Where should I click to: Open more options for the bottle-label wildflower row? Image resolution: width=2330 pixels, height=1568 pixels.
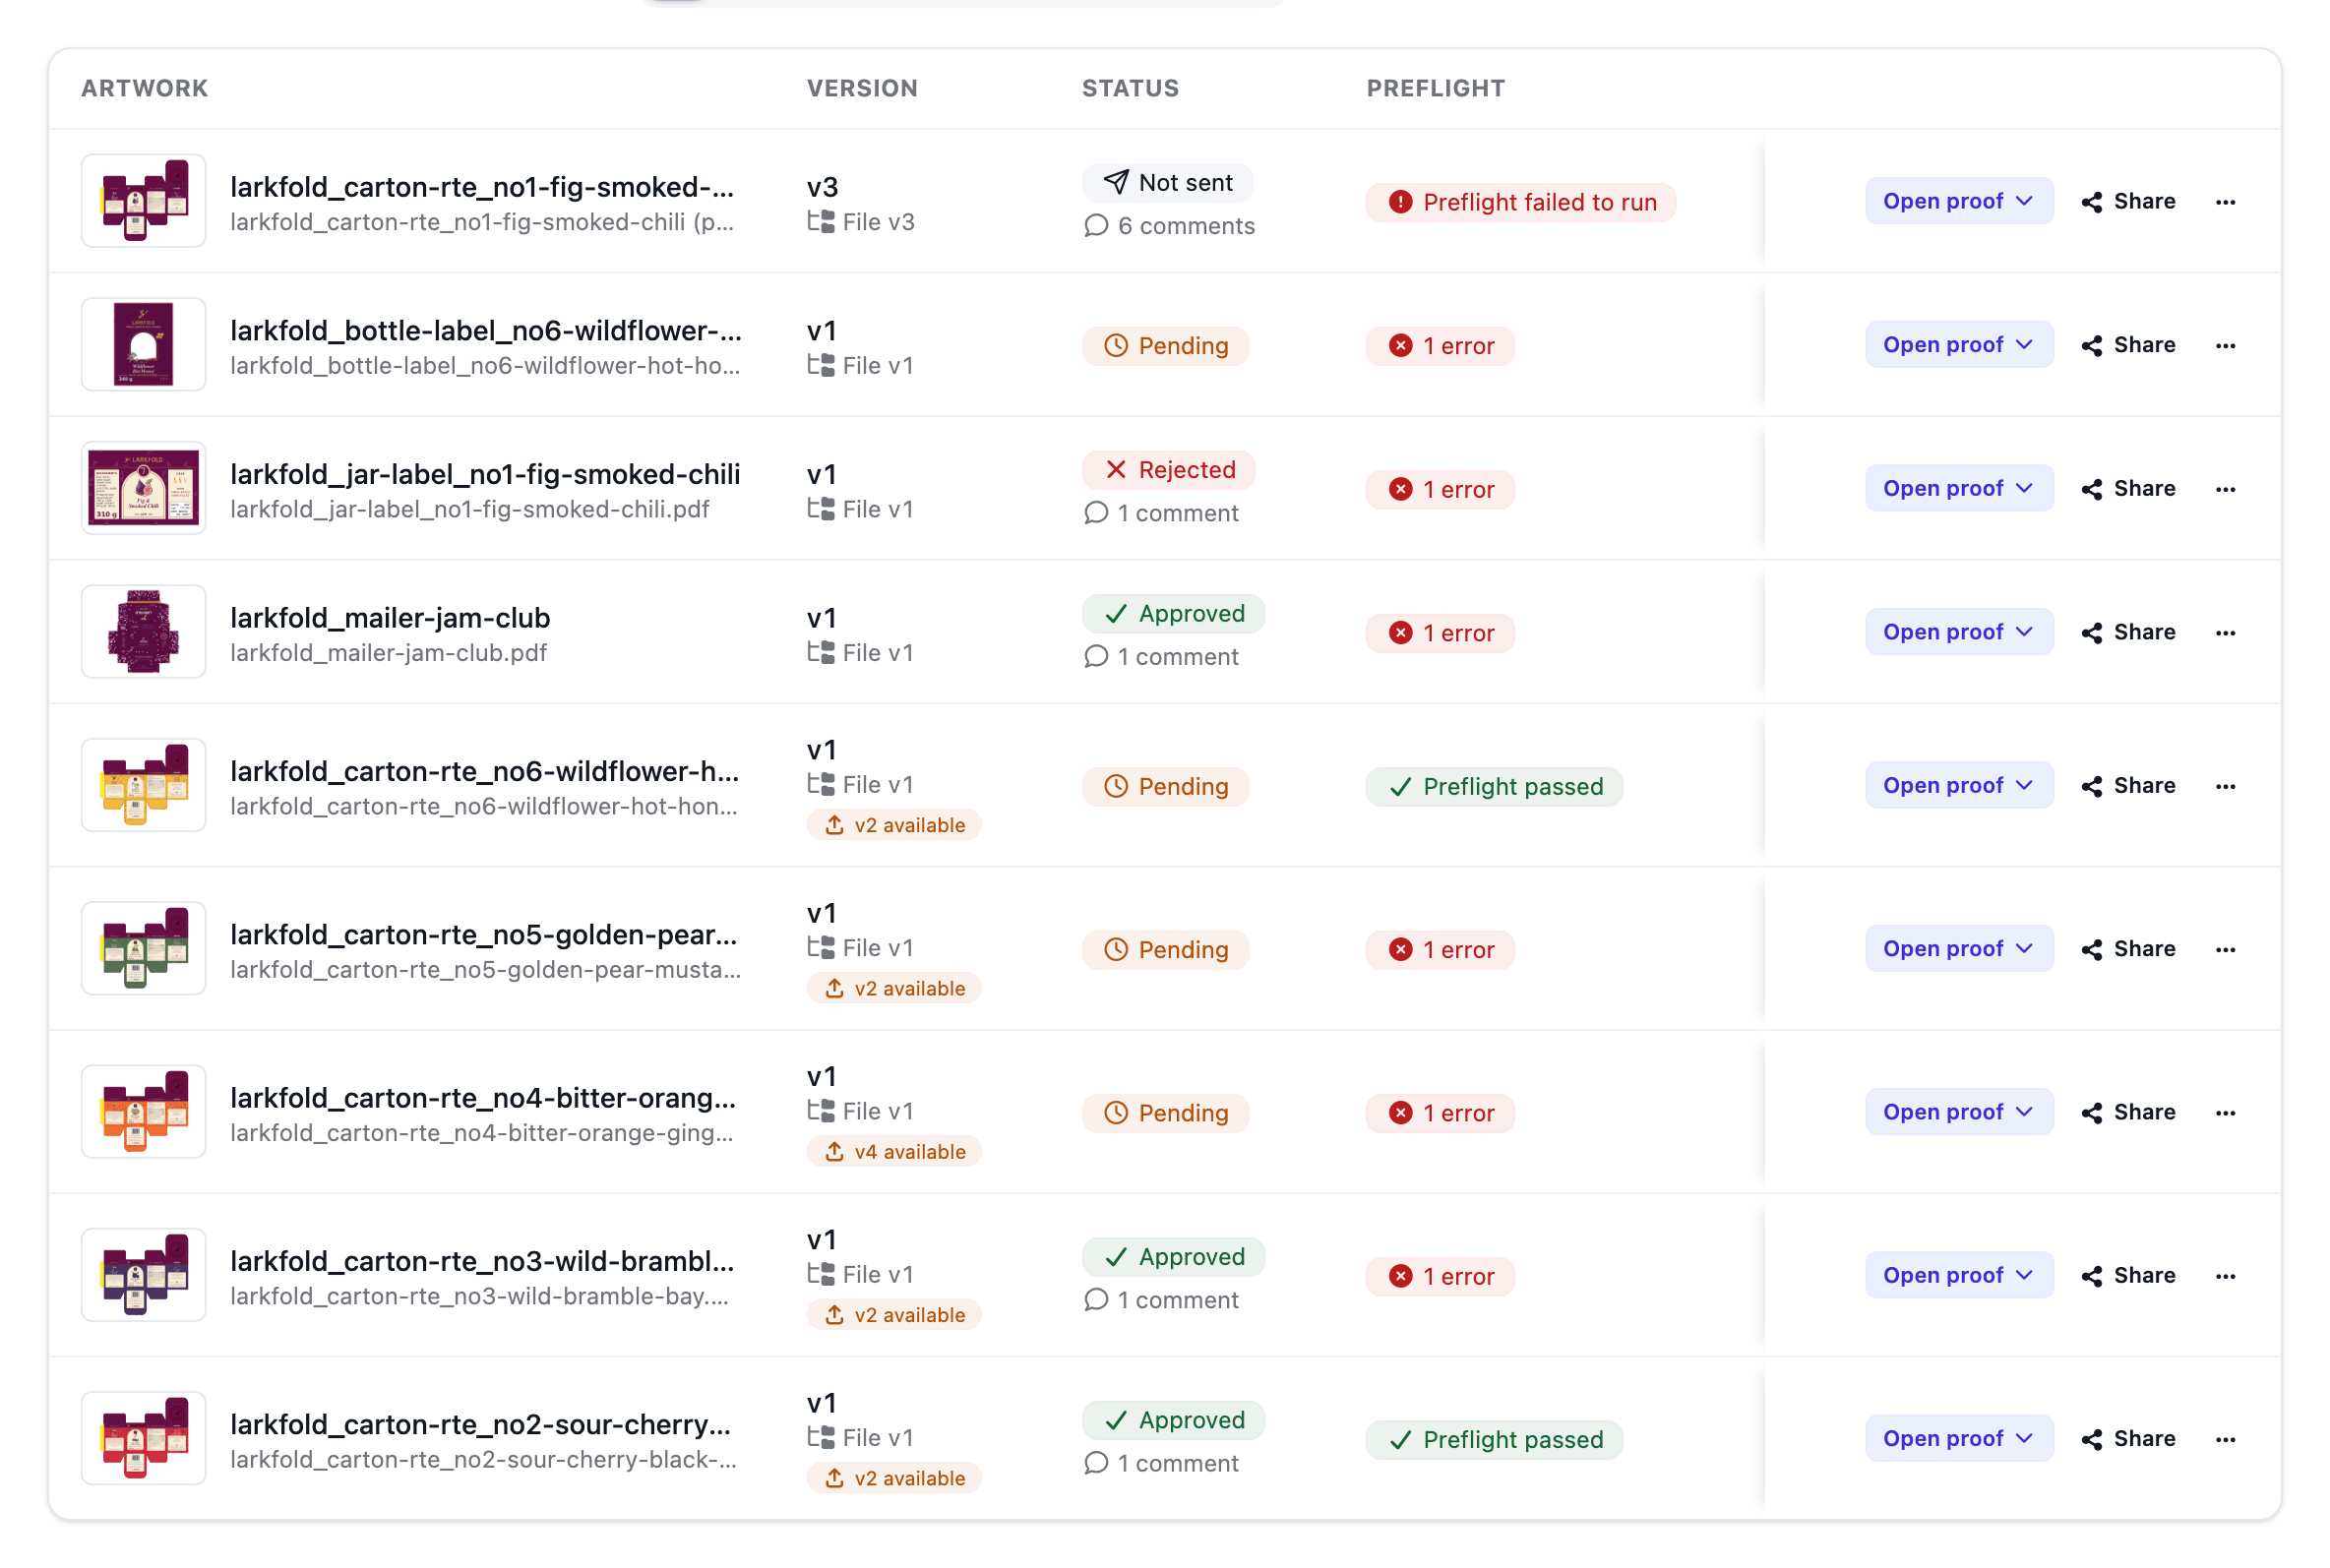(2224, 345)
